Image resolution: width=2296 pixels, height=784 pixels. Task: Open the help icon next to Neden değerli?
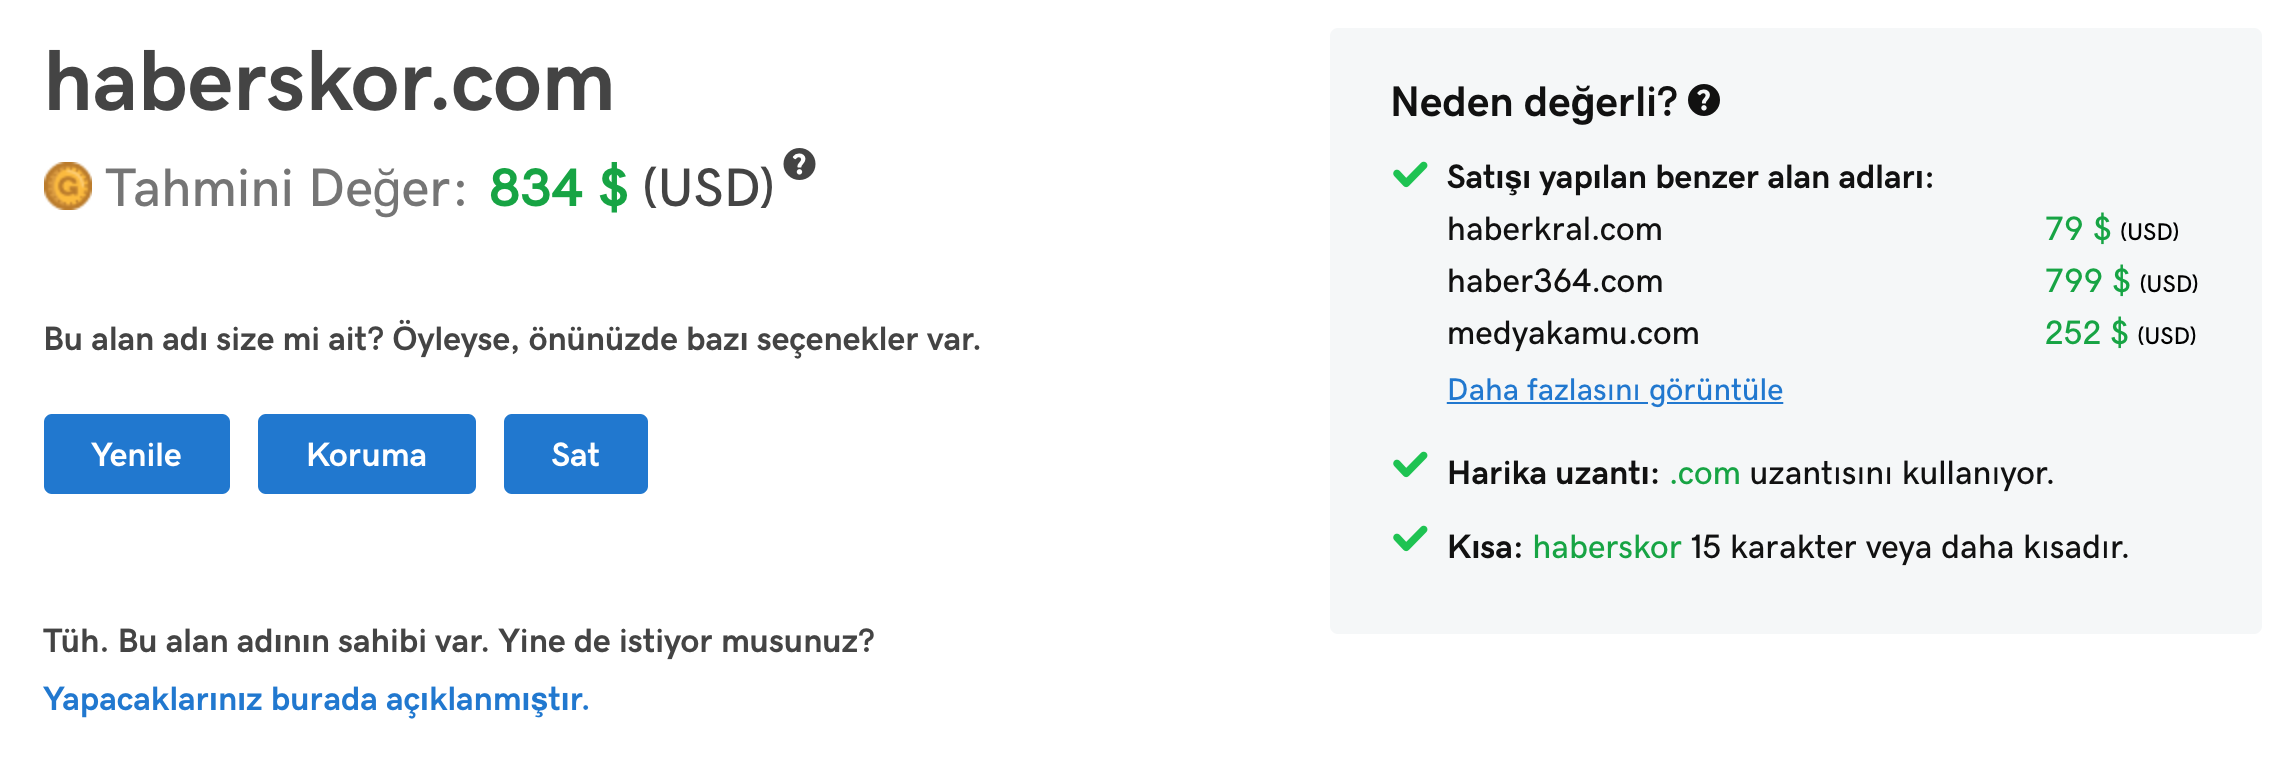click(1704, 100)
